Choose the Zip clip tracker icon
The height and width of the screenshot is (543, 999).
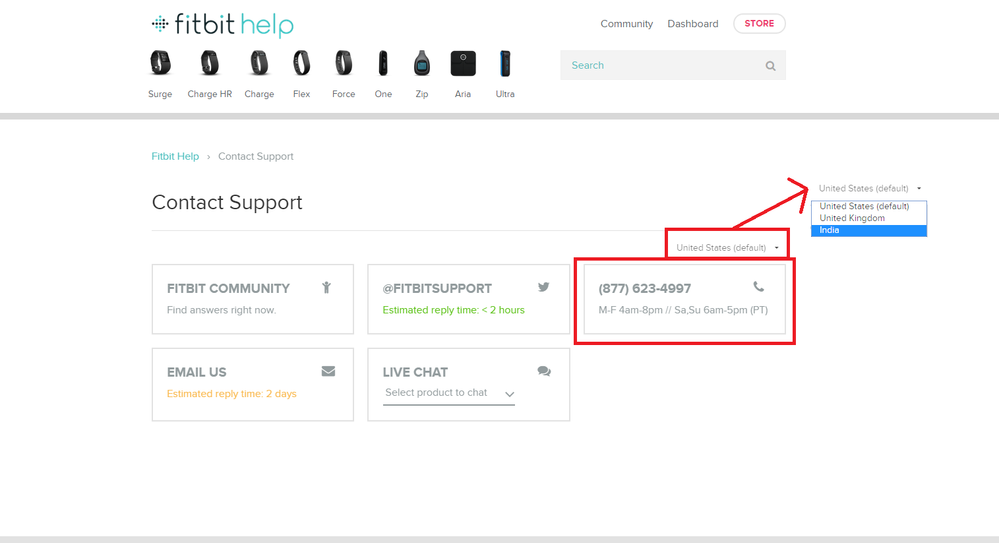pos(421,63)
